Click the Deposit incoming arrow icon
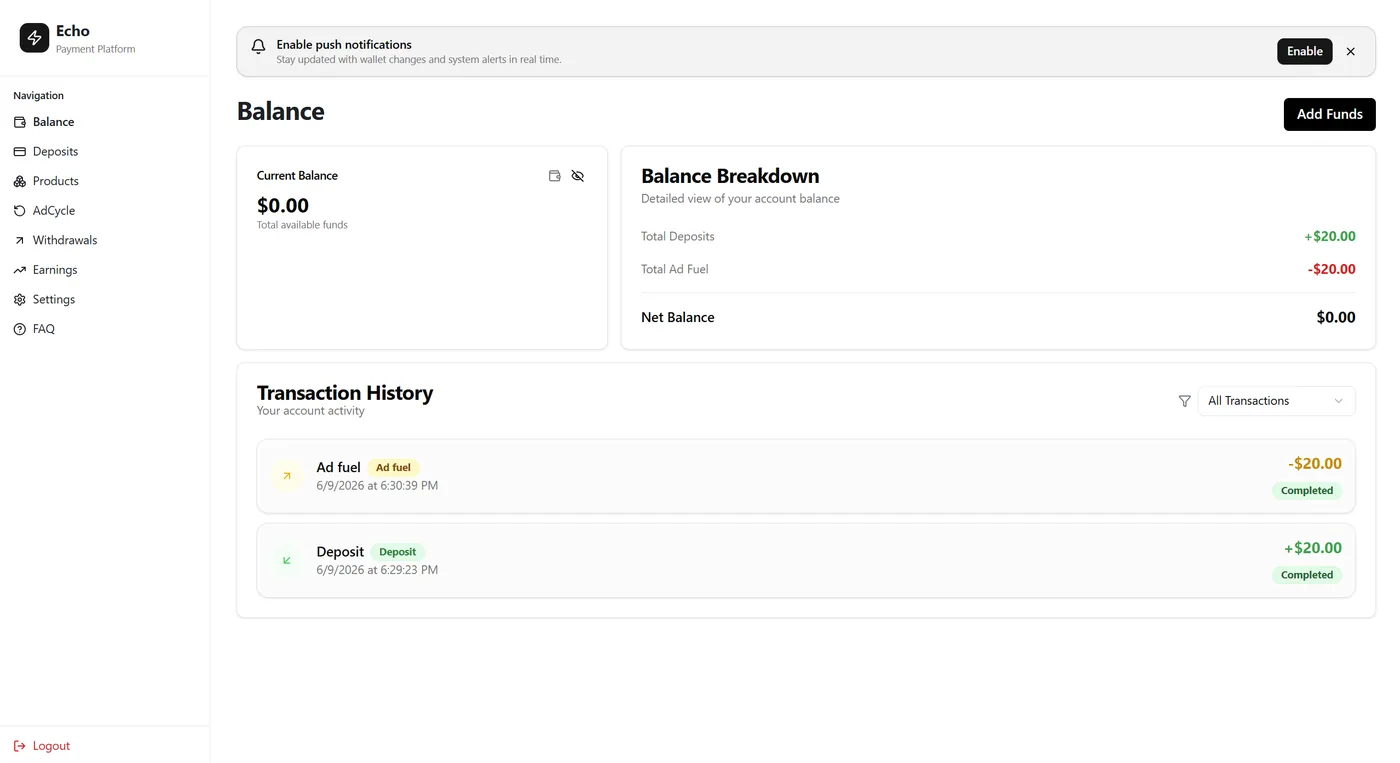This screenshot has height=763, width=1400. tap(287, 560)
